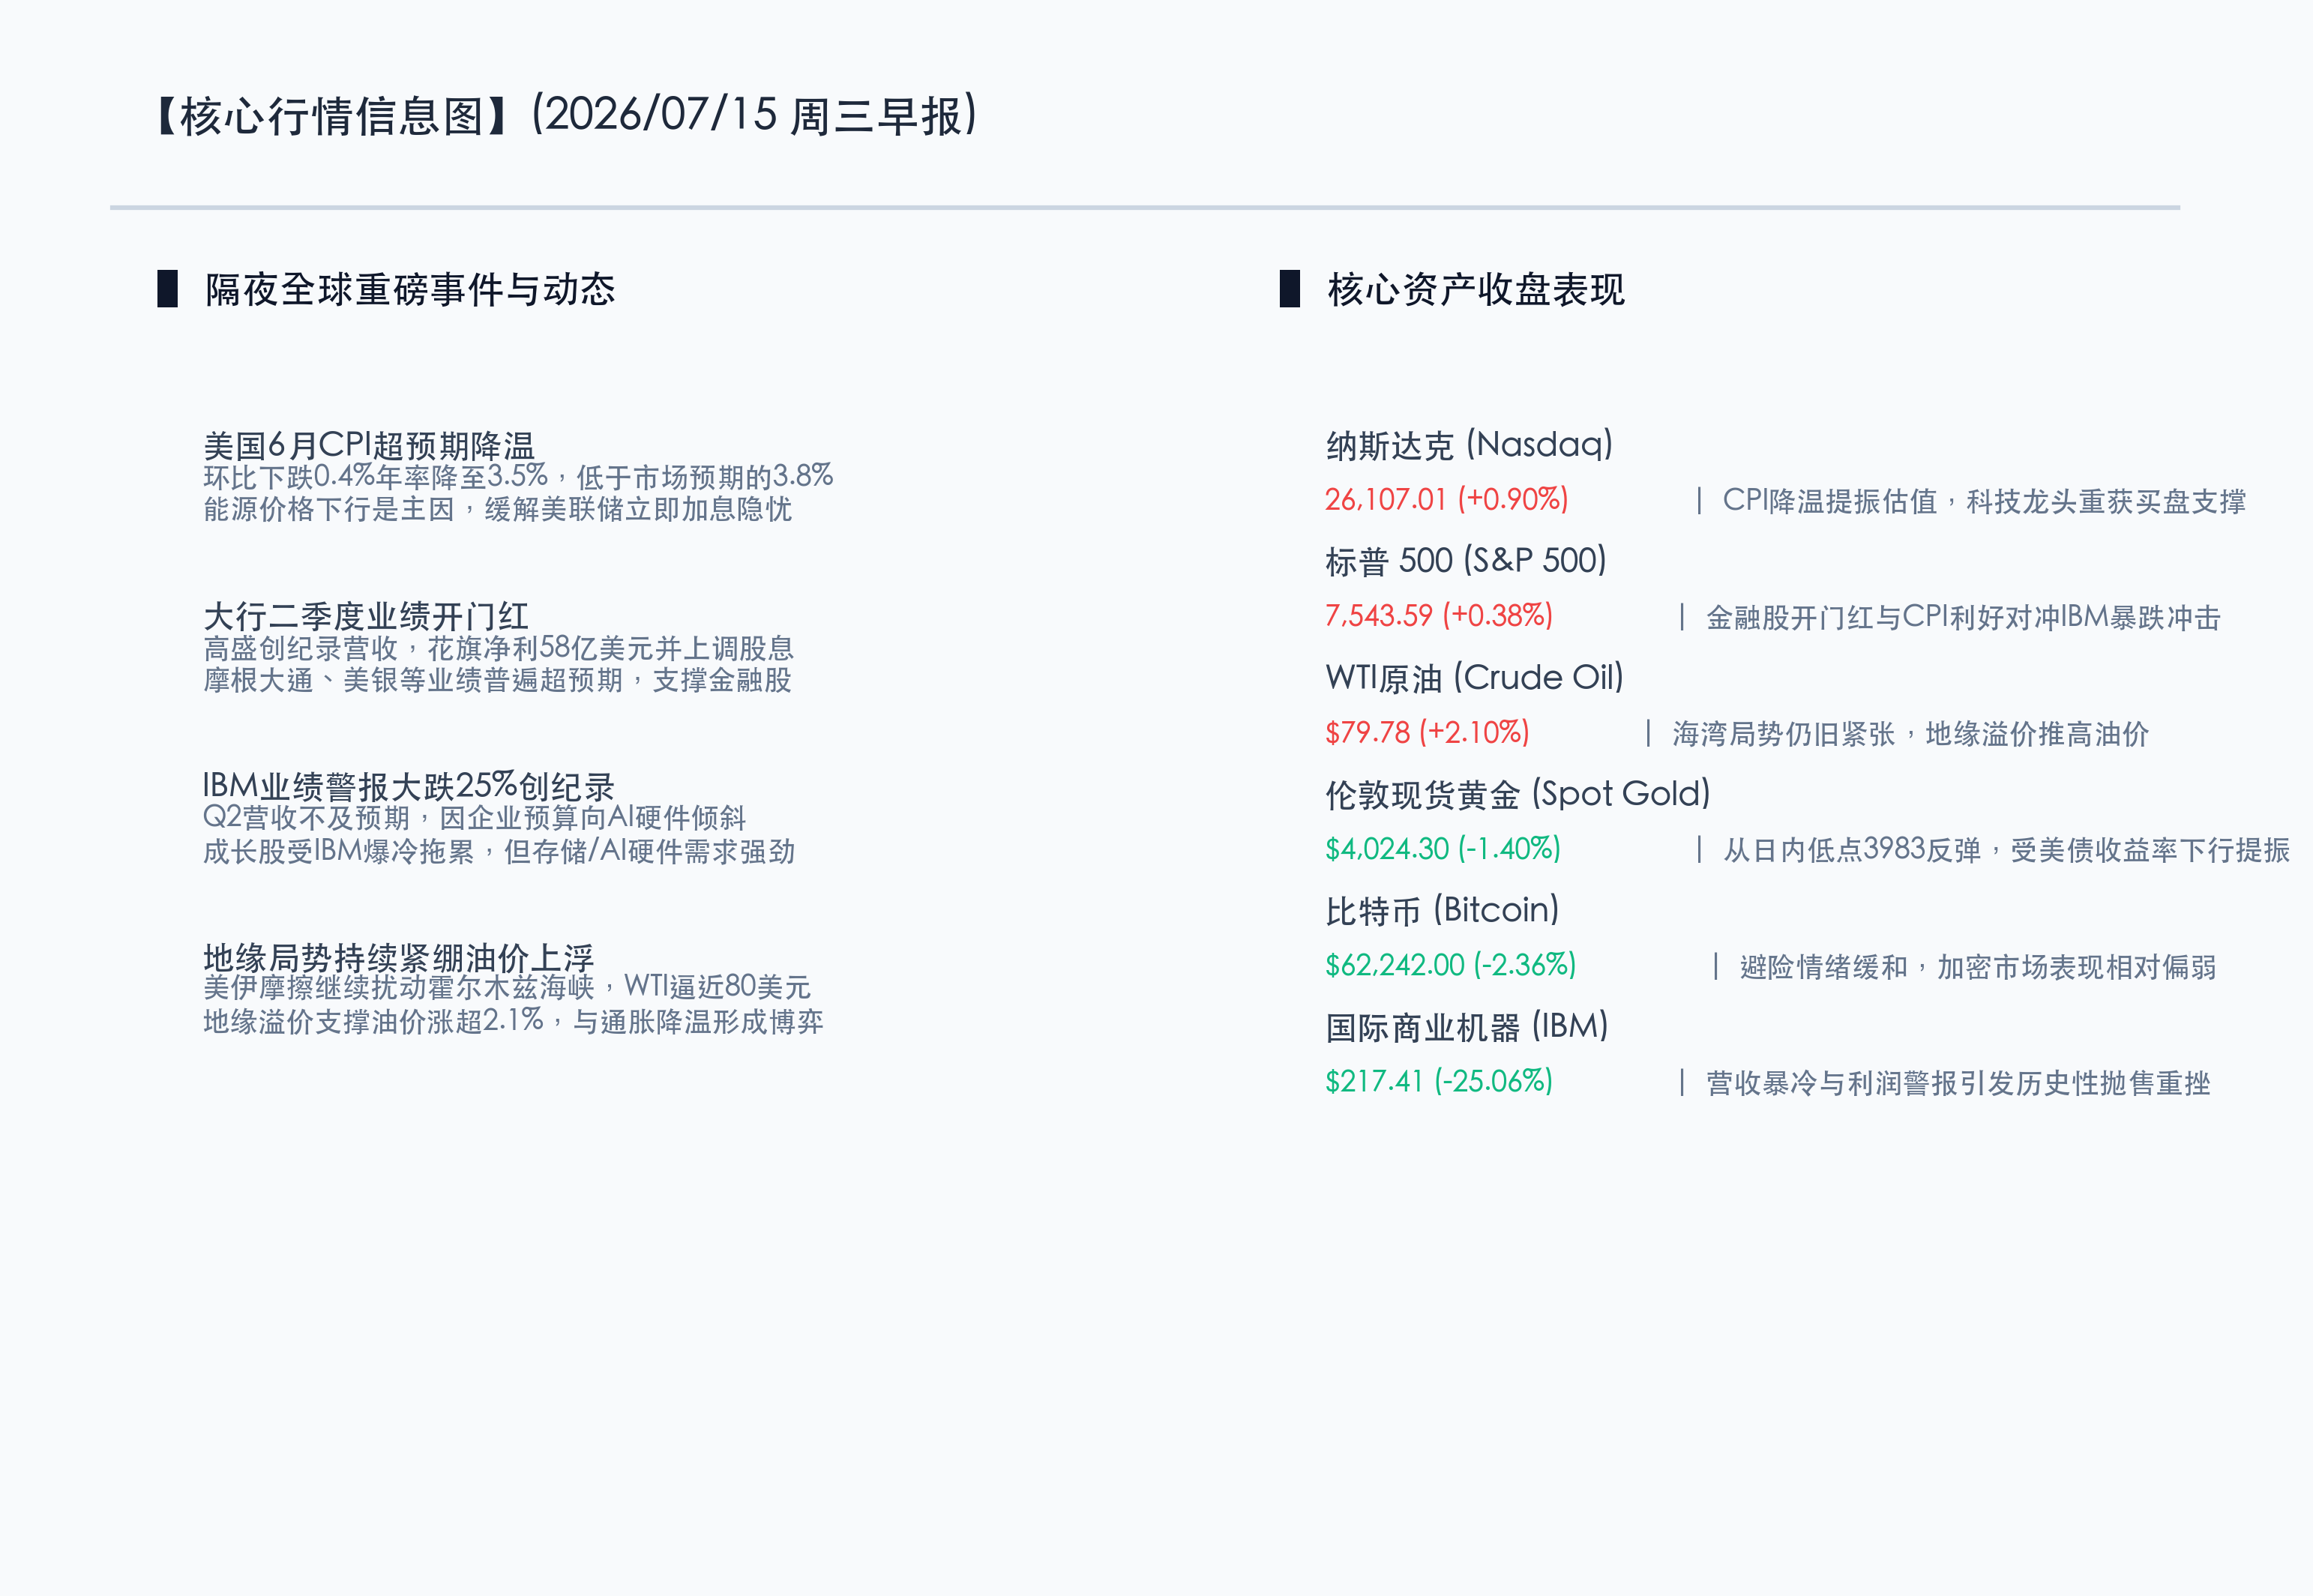Click the headline IBM业绩警报大跌25%创纪录
This screenshot has height=1596, width=2313.
pyautogui.click(x=408, y=786)
